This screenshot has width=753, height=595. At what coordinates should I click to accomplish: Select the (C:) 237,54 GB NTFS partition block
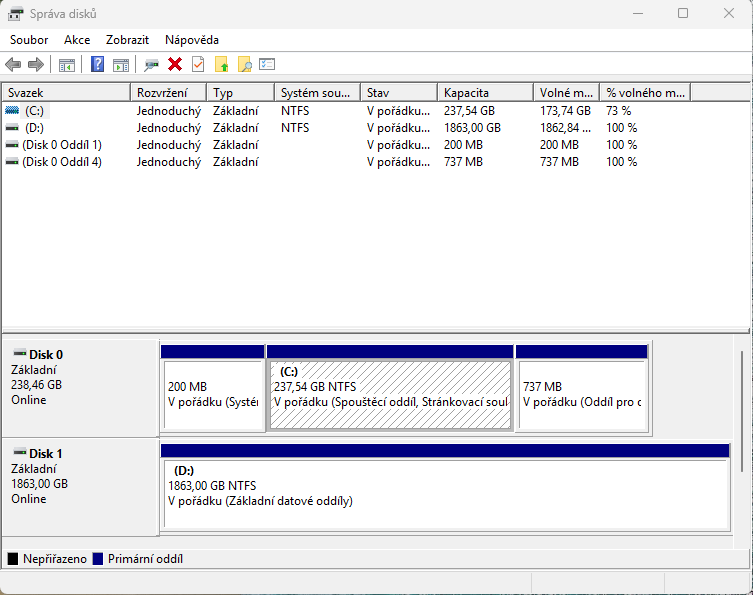[x=390, y=394]
